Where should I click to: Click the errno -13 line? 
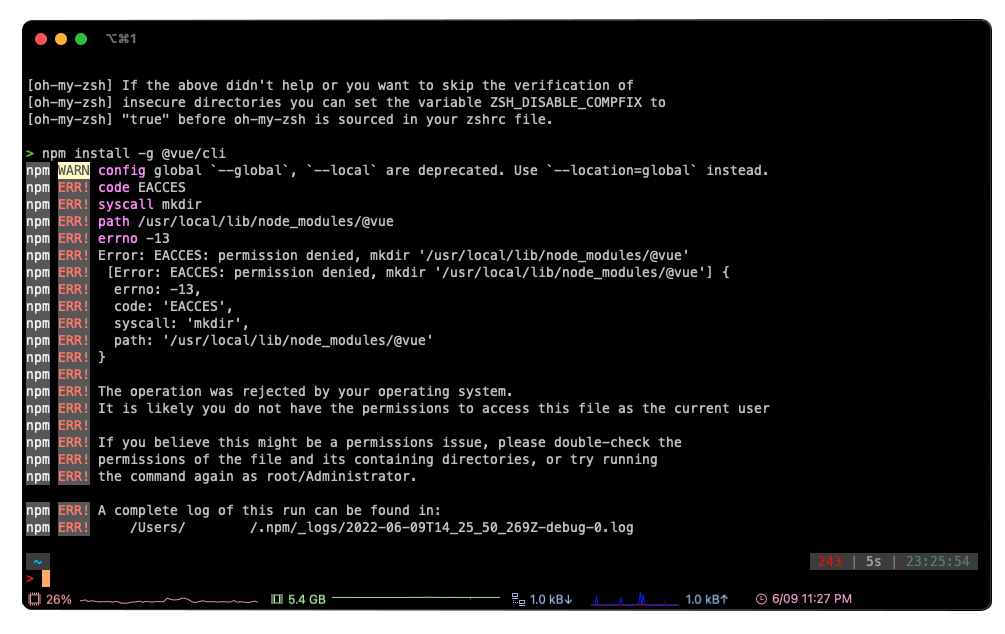coord(134,238)
